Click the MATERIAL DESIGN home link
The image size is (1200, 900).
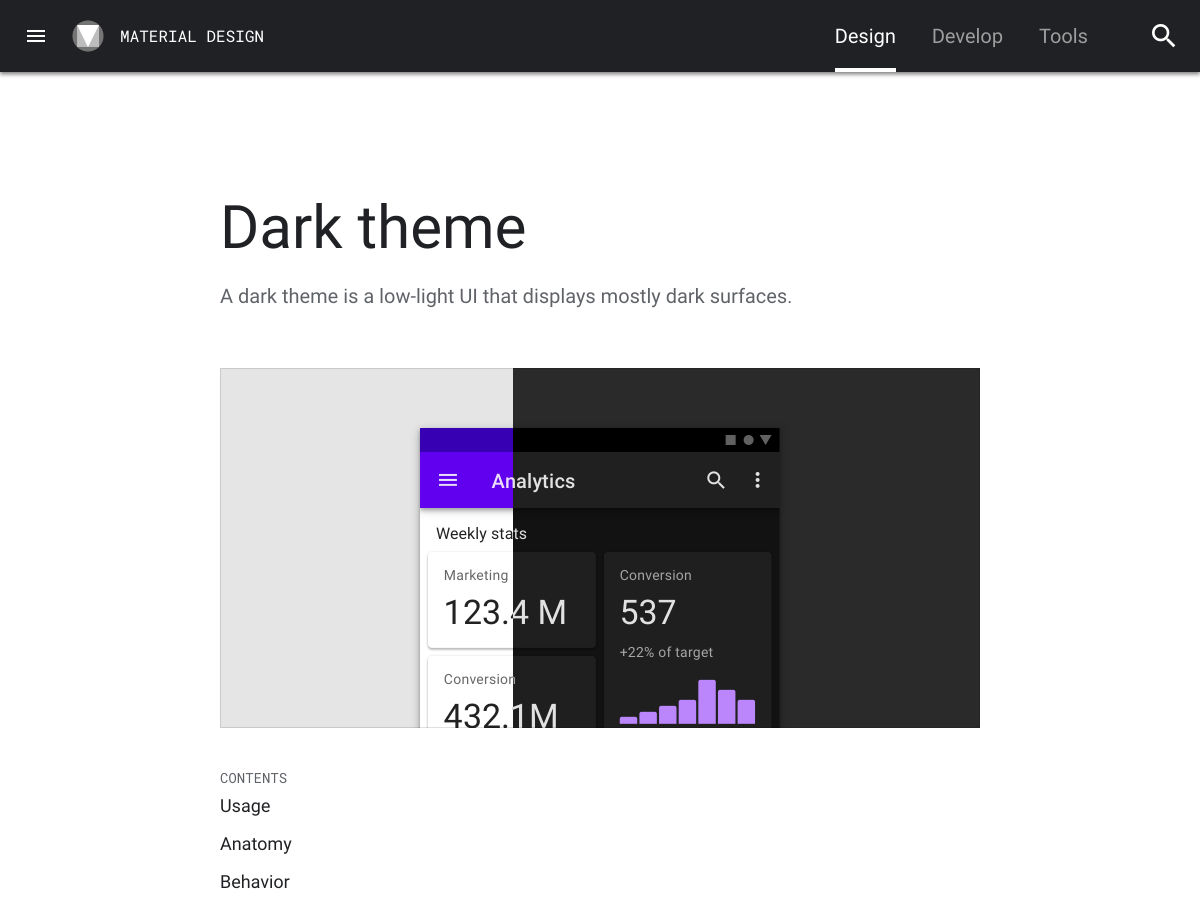coord(192,36)
